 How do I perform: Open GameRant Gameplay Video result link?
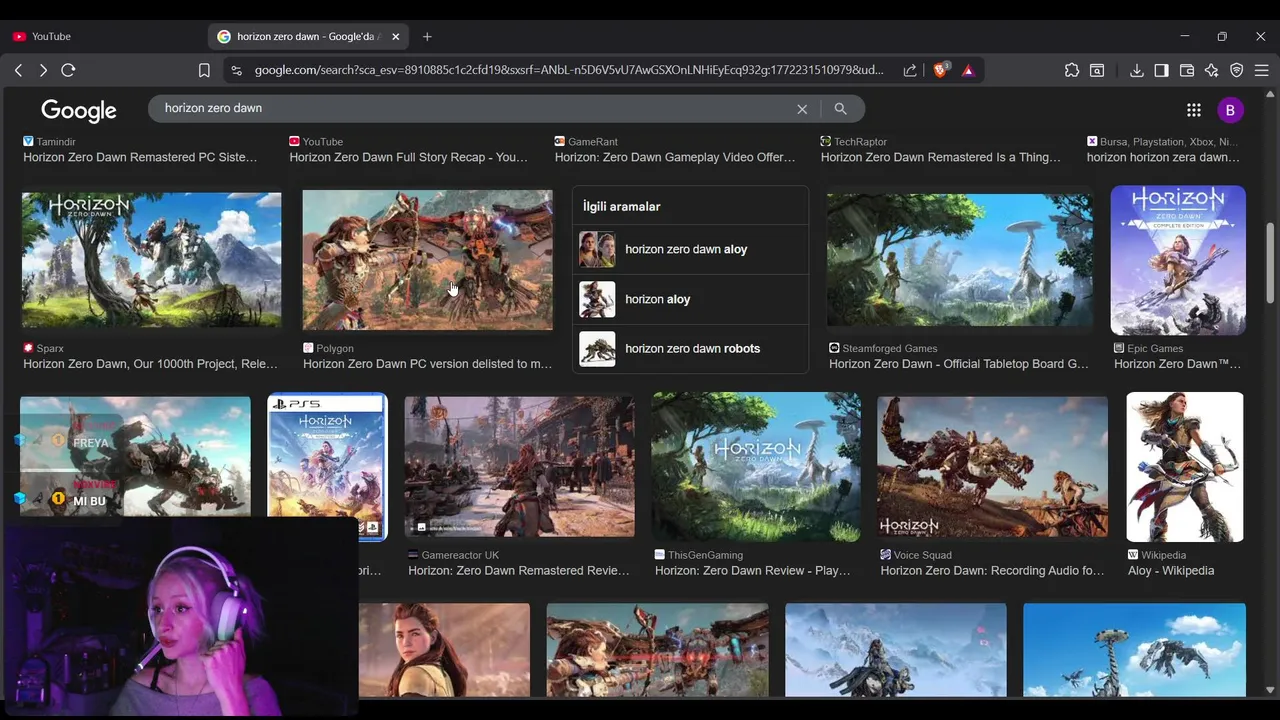click(x=675, y=157)
